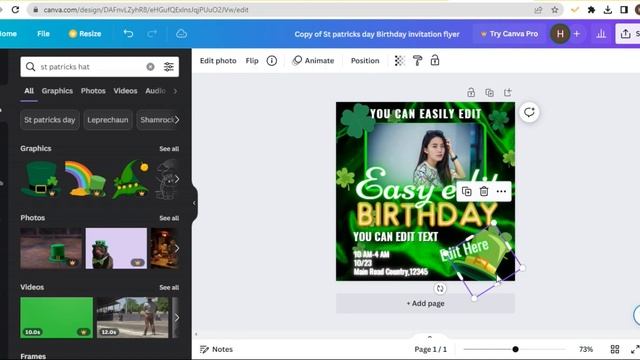Screen dimensions: 640x360
Task: Show more suggestion chips with the arrow
Action: pyautogui.click(x=177, y=120)
